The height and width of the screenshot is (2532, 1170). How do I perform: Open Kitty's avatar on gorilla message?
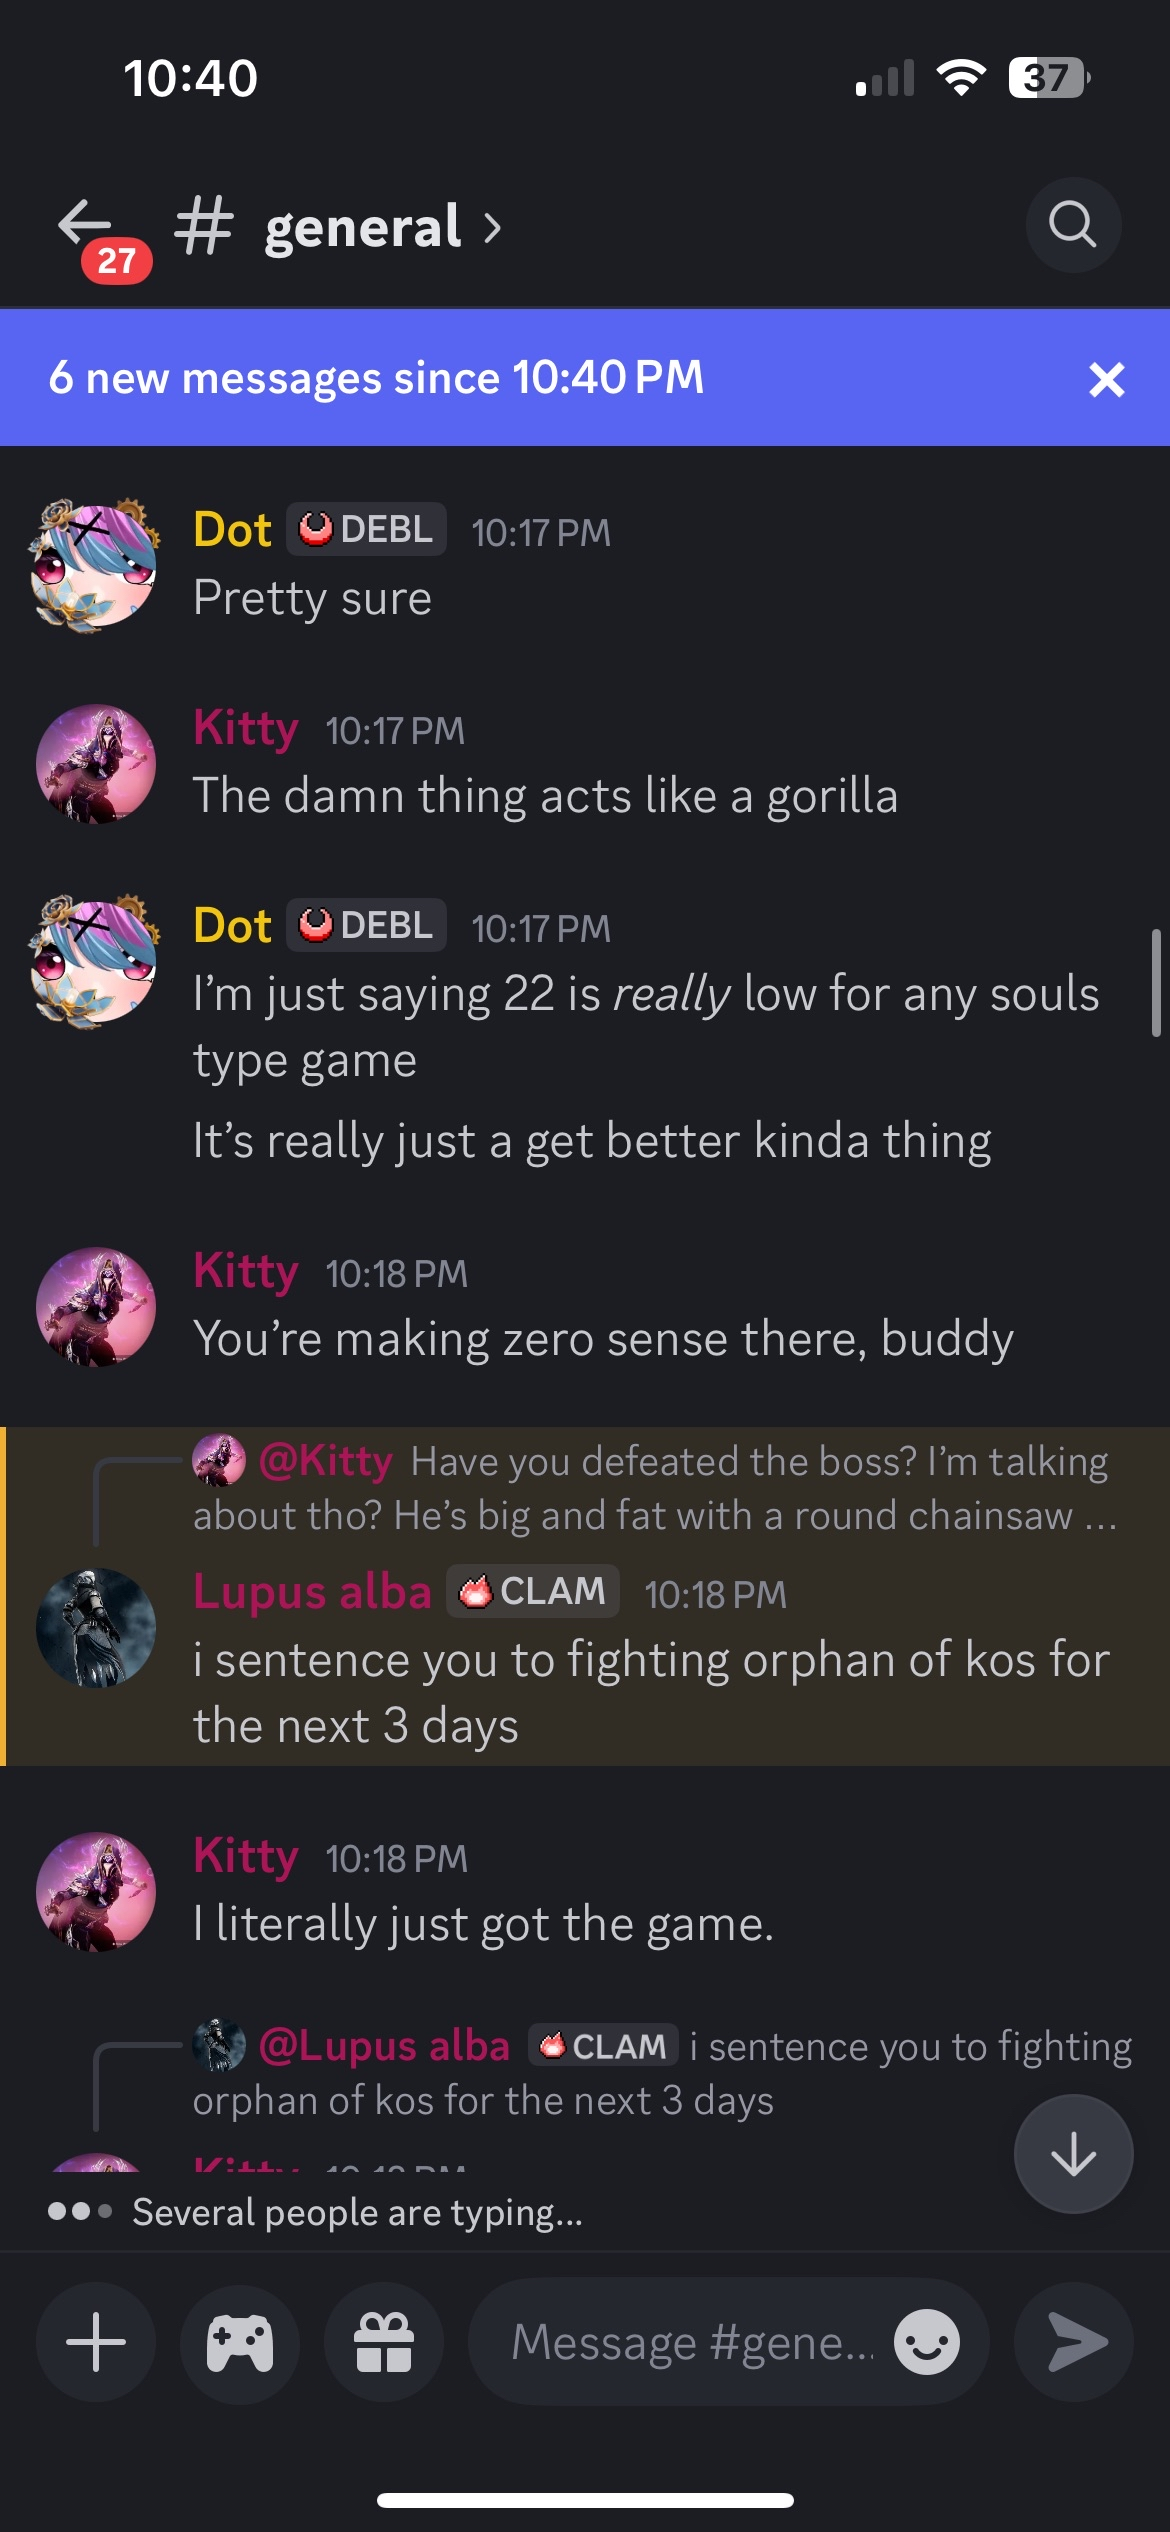95,764
